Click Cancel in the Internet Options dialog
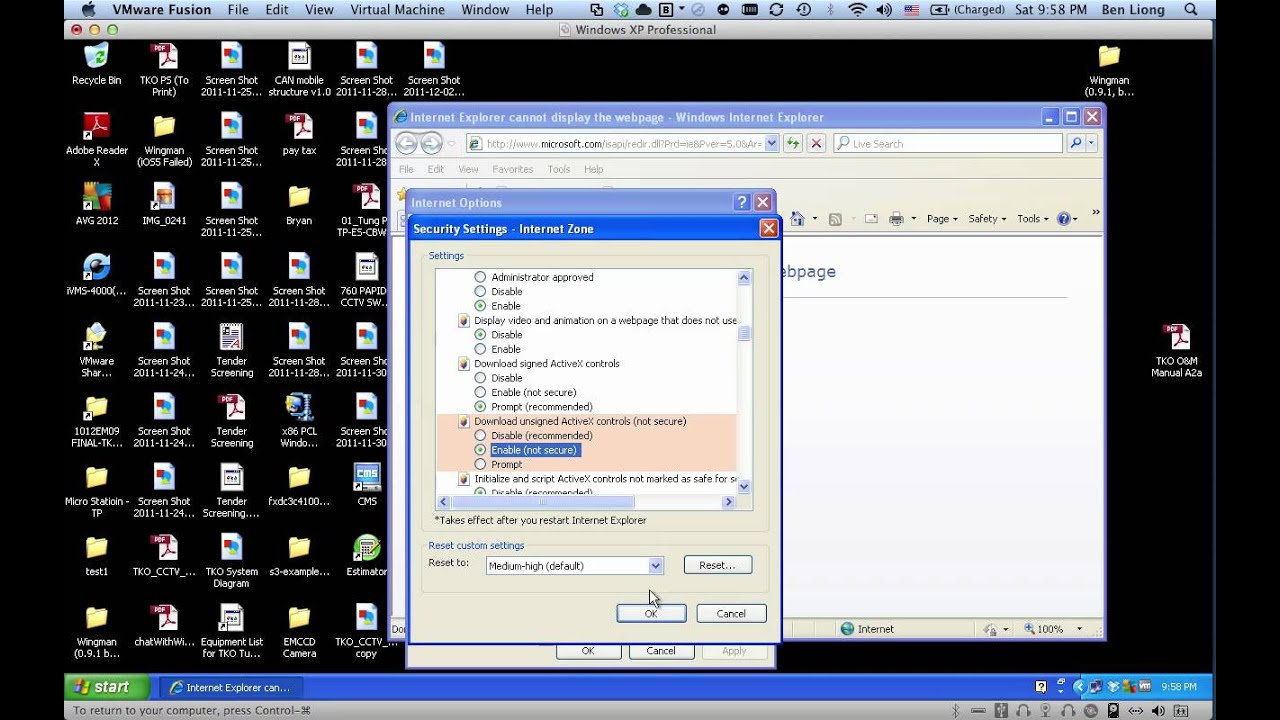Image resolution: width=1280 pixels, height=720 pixels. pyautogui.click(x=661, y=651)
